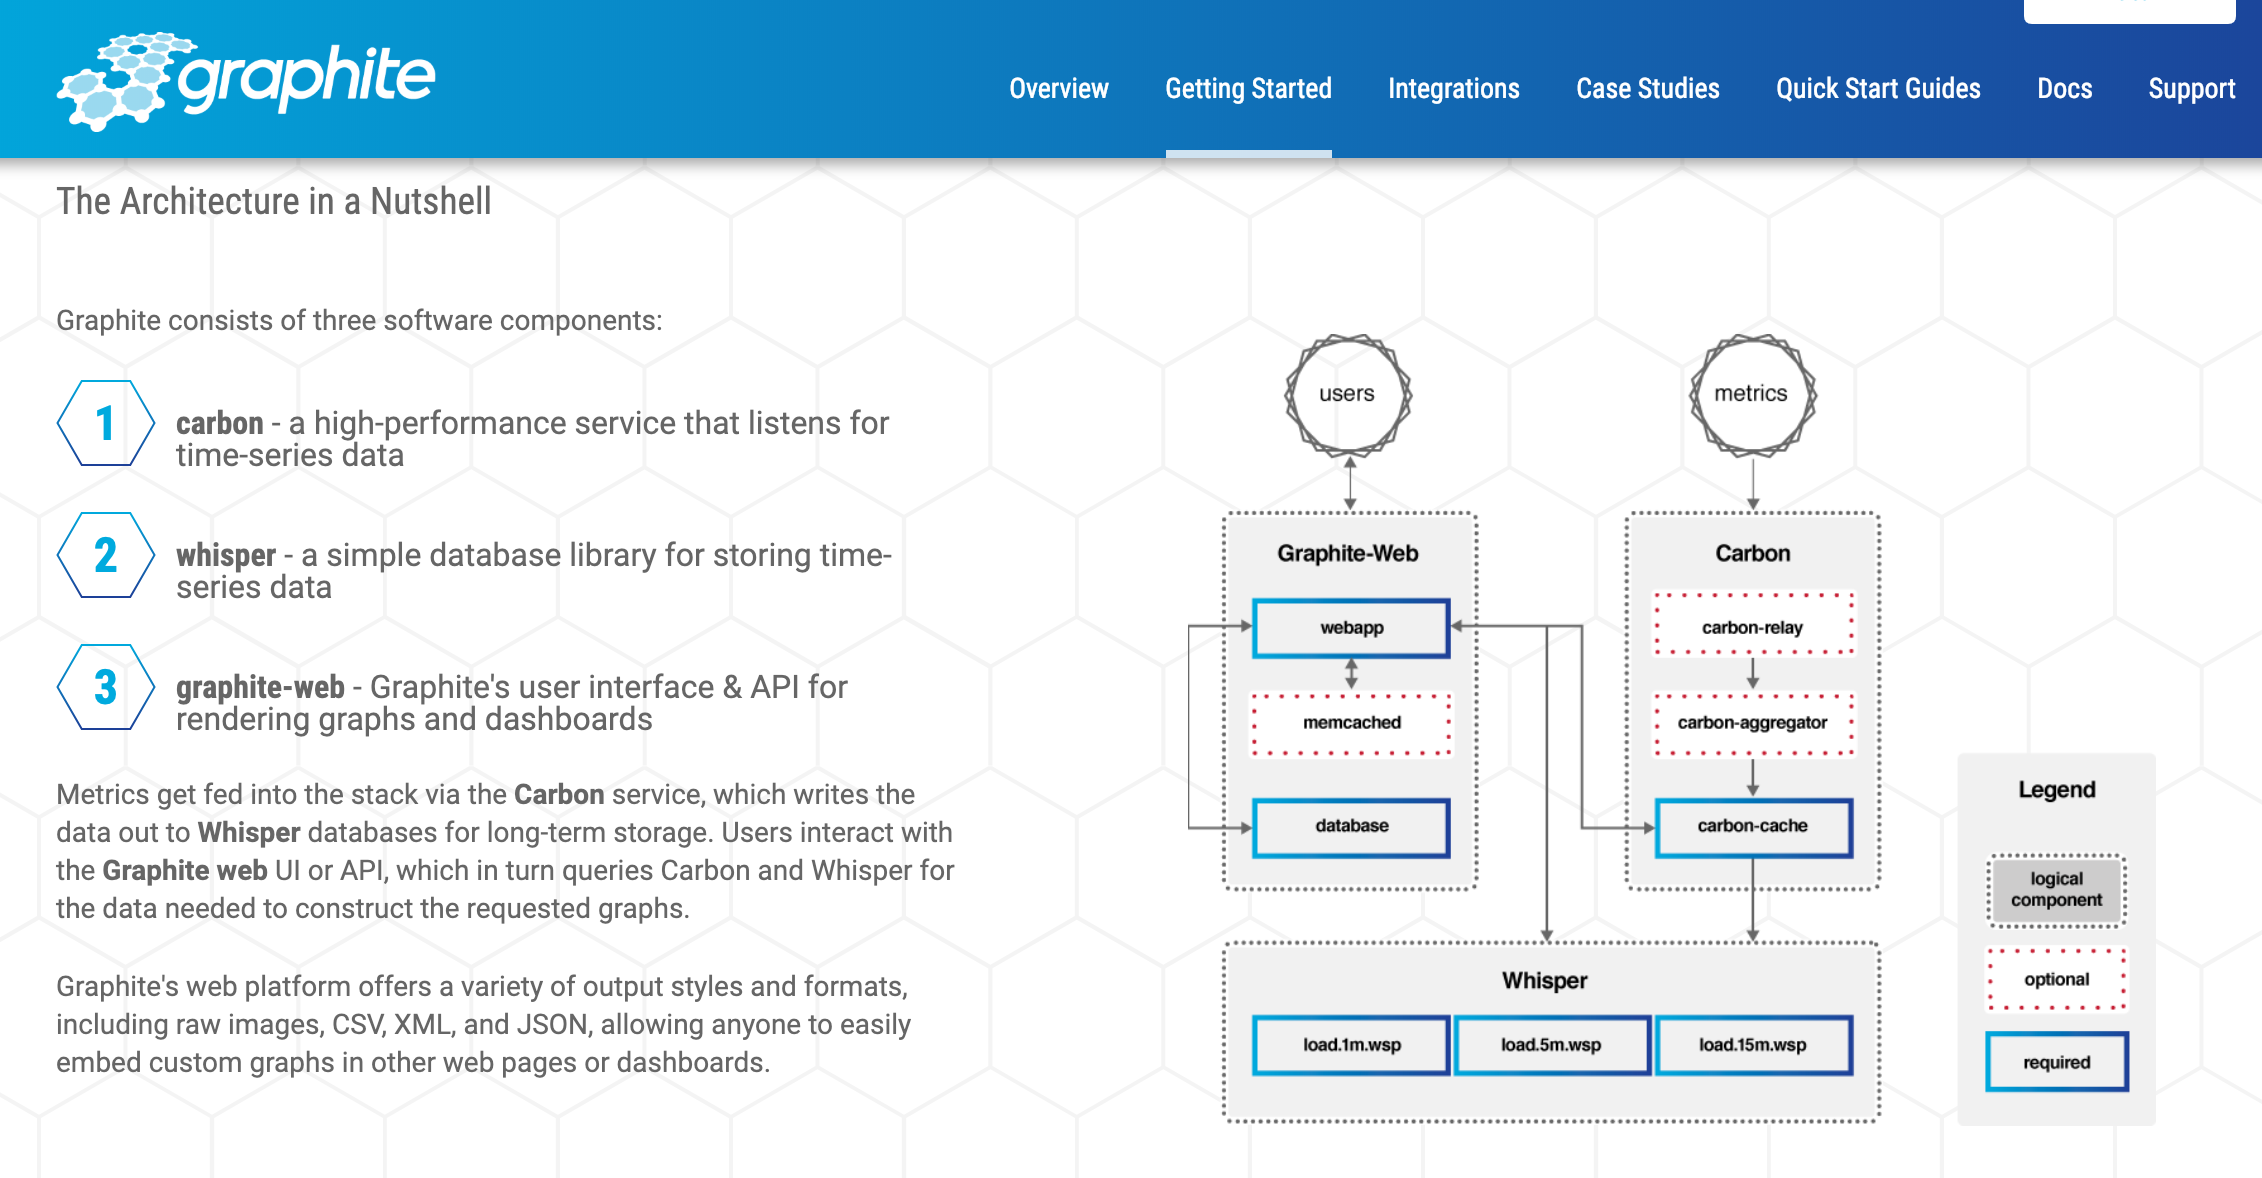Open Case Studies section
2262x1178 pixels.
[1648, 89]
